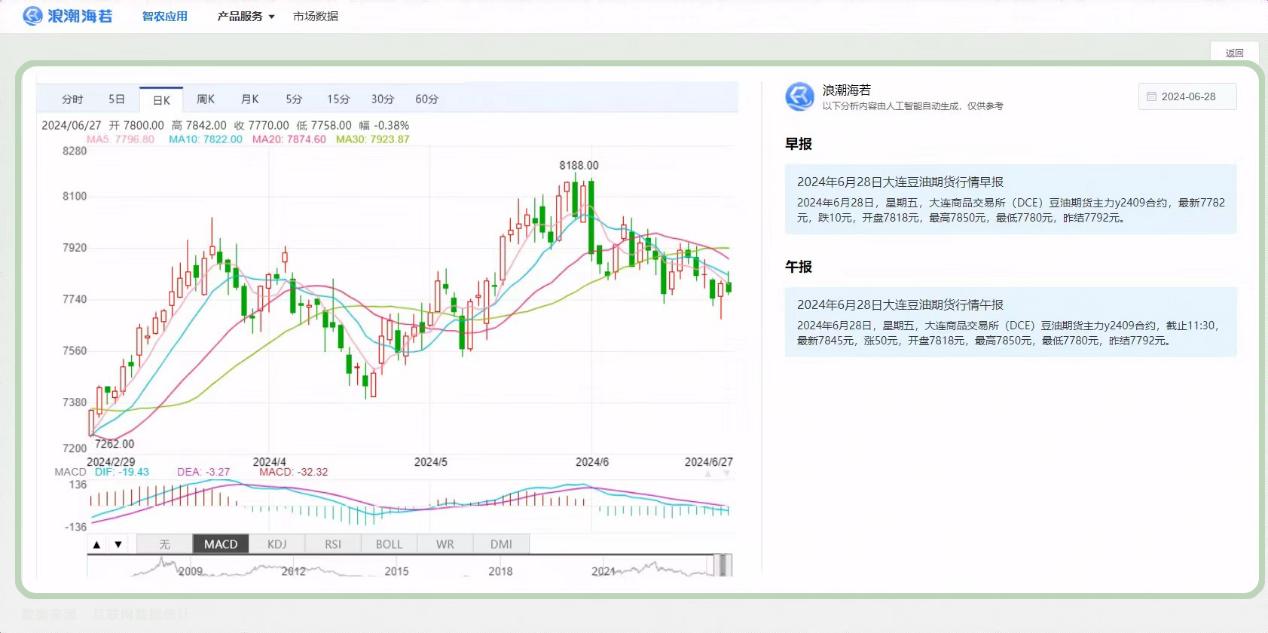
Task: Open the 市场数据 navigation item
Action: (x=315, y=16)
